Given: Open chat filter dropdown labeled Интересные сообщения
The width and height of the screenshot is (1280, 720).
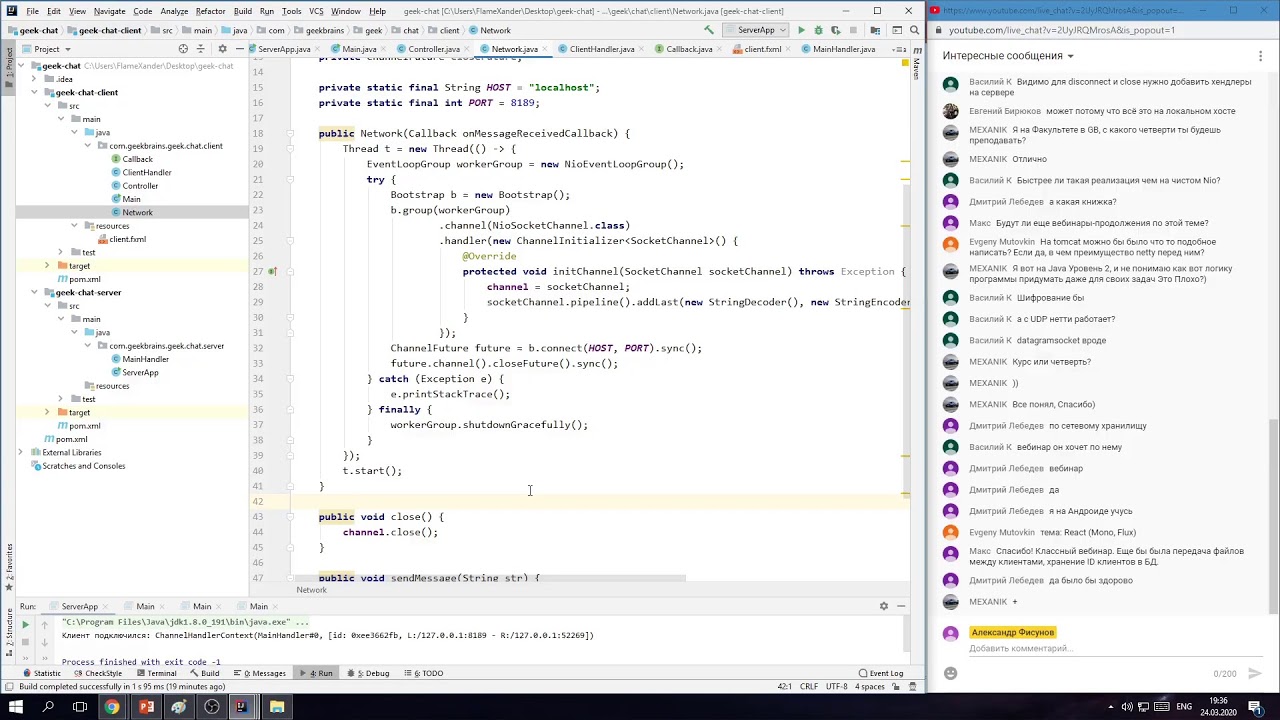Looking at the screenshot, I should point(1008,56).
